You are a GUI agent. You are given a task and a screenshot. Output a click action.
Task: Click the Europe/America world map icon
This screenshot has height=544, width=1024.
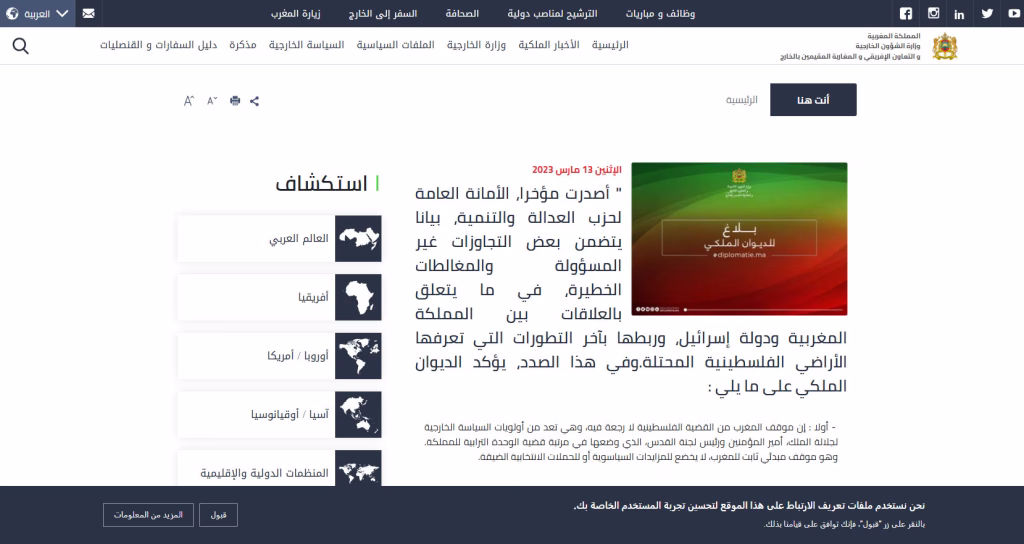(358, 356)
